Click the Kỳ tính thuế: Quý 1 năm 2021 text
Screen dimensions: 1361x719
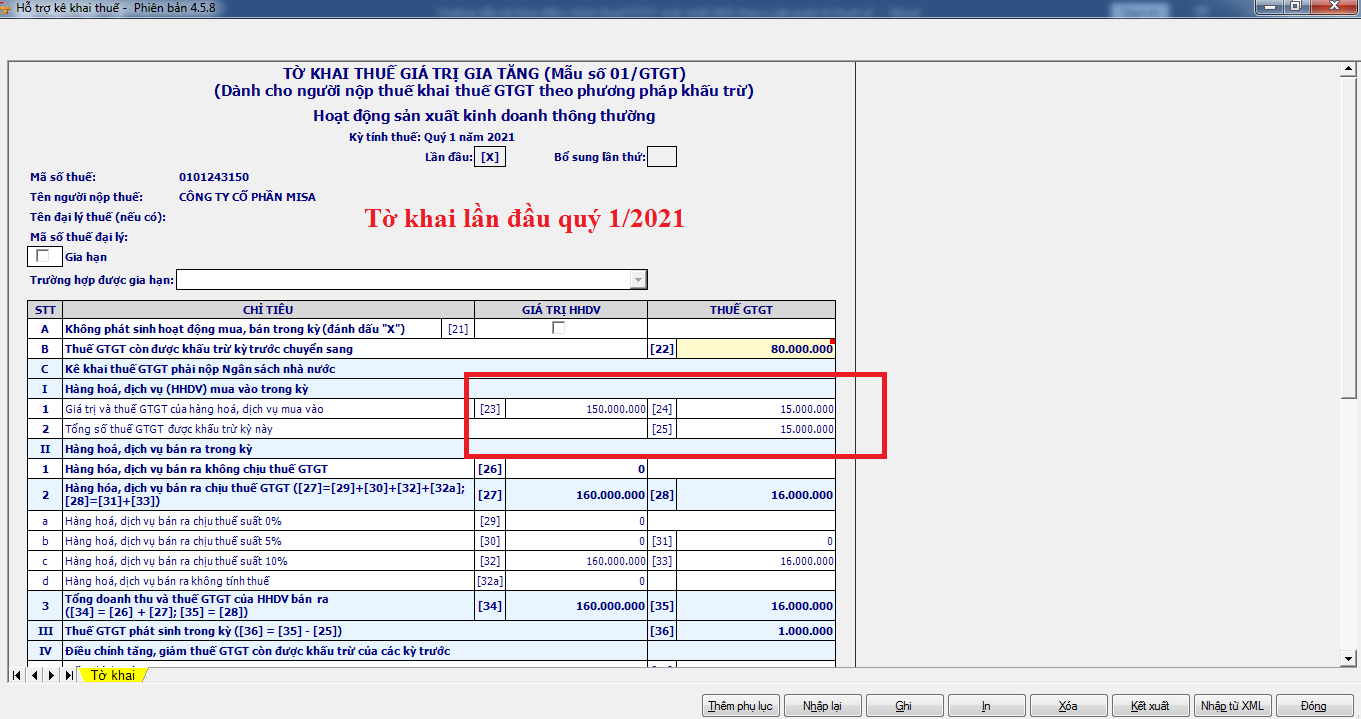432,137
